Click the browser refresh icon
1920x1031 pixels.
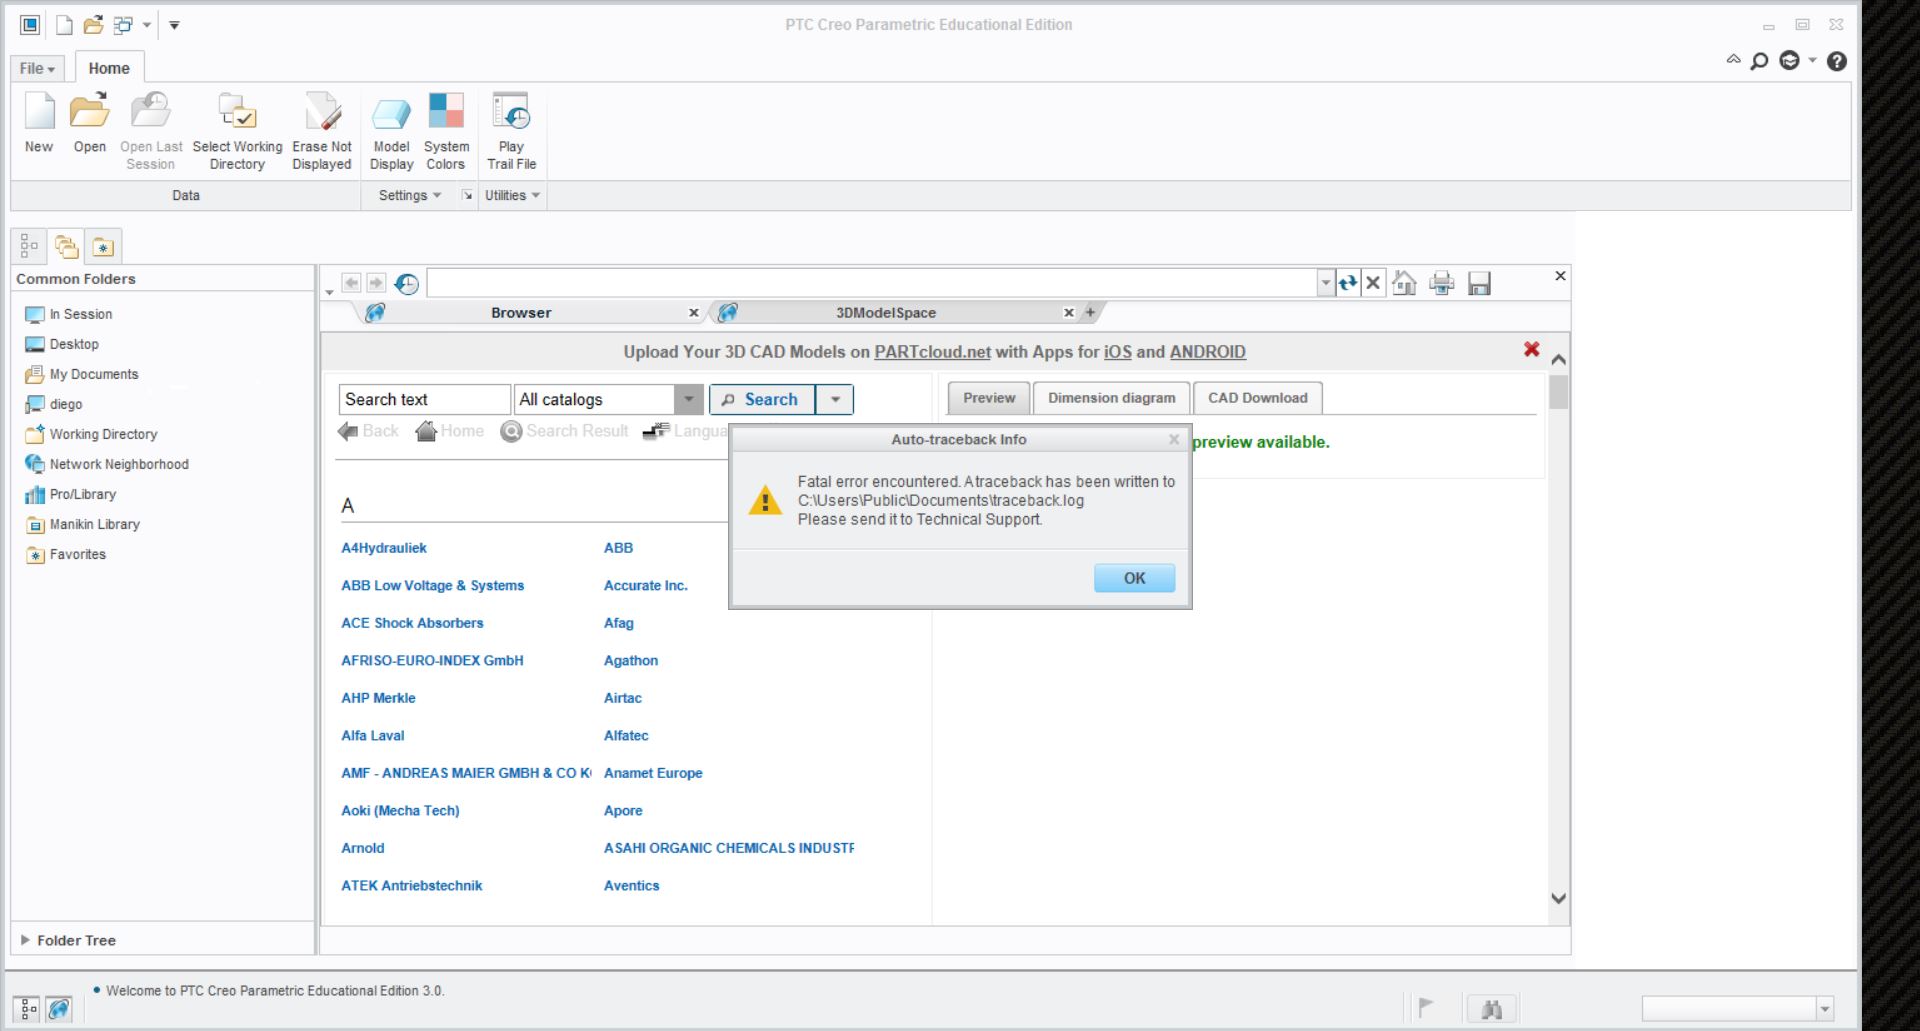pyautogui.click(x=1348, y=283)
